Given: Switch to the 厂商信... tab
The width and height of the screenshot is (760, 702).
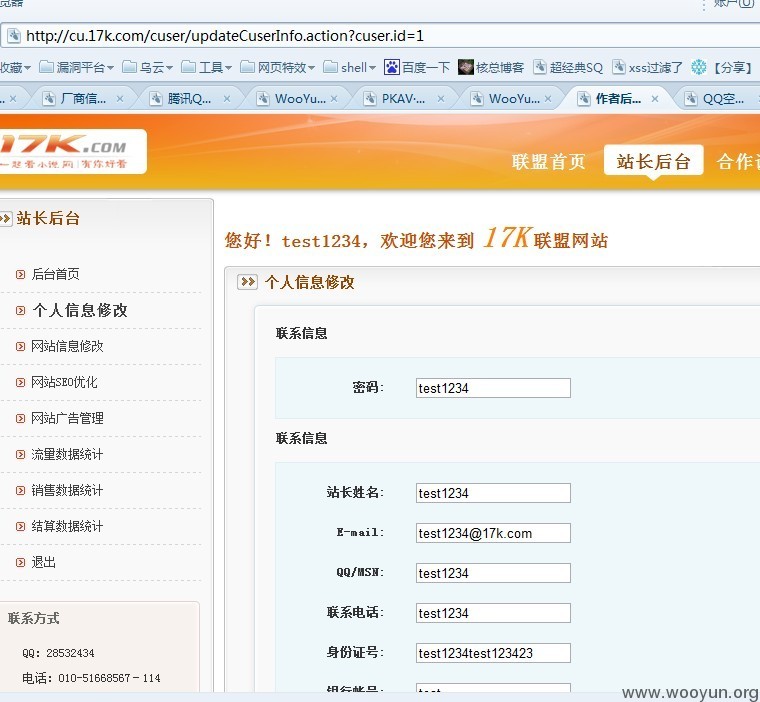Looking at the screenshot, I should (x=82, y=99).
